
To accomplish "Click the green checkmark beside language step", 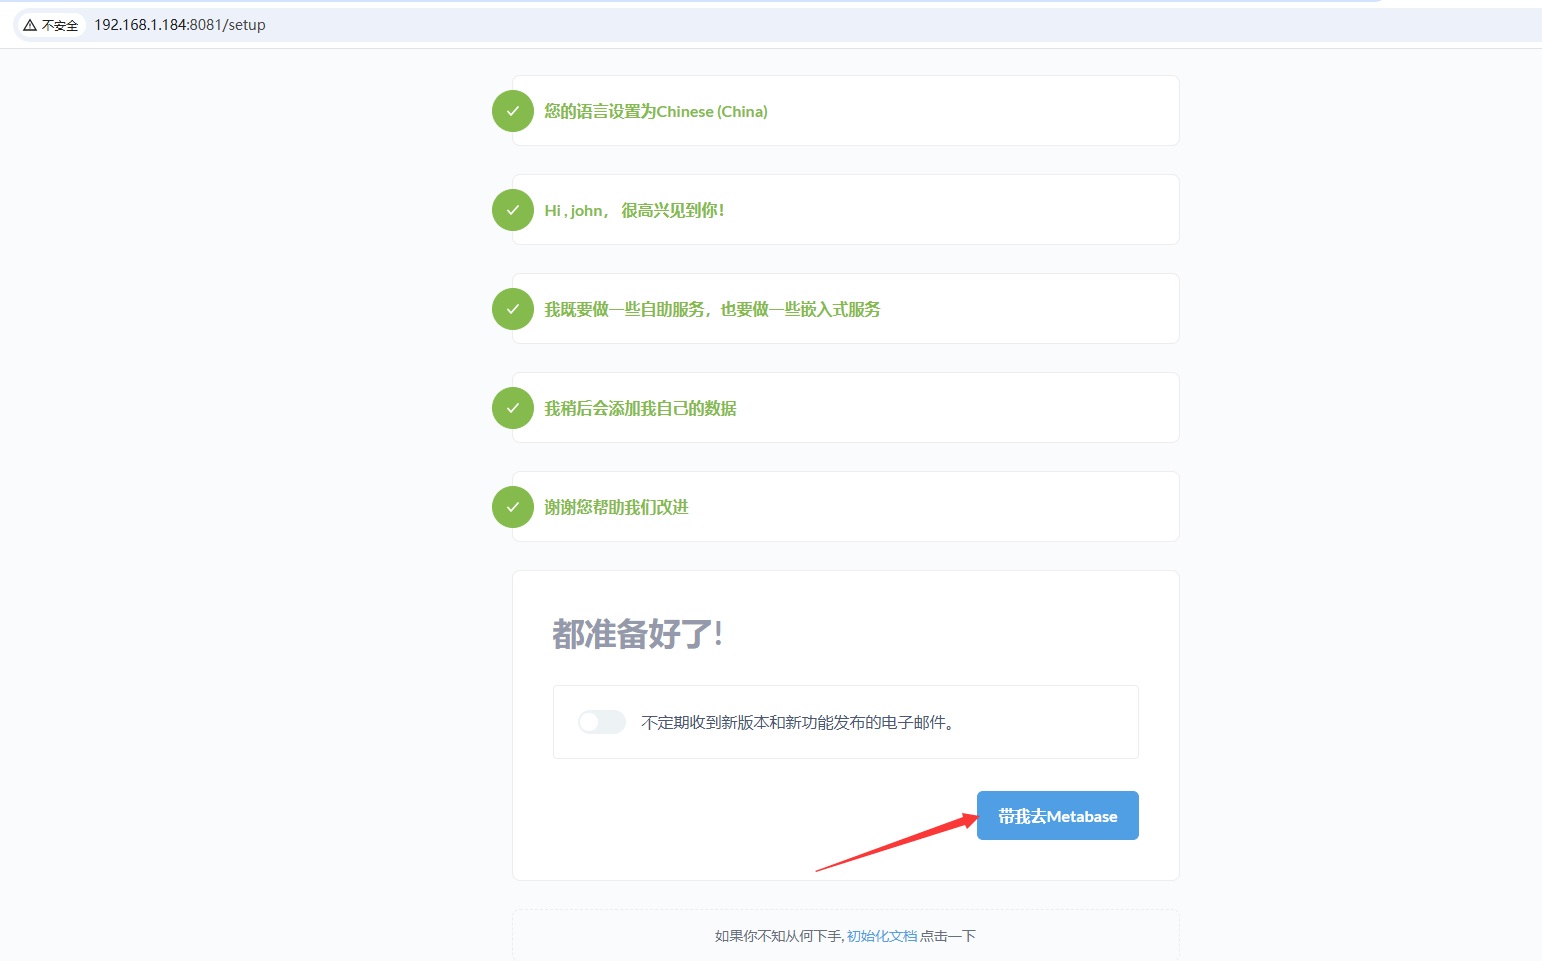I will 513,111.
